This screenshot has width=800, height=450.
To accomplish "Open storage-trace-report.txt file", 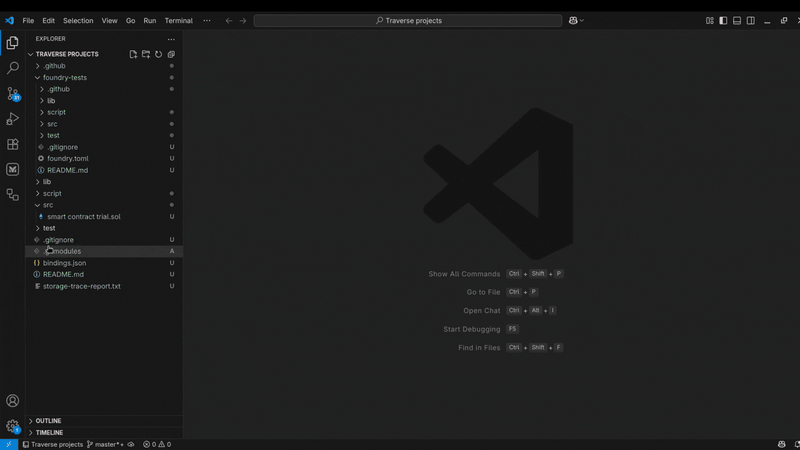I will pos(104,286).
